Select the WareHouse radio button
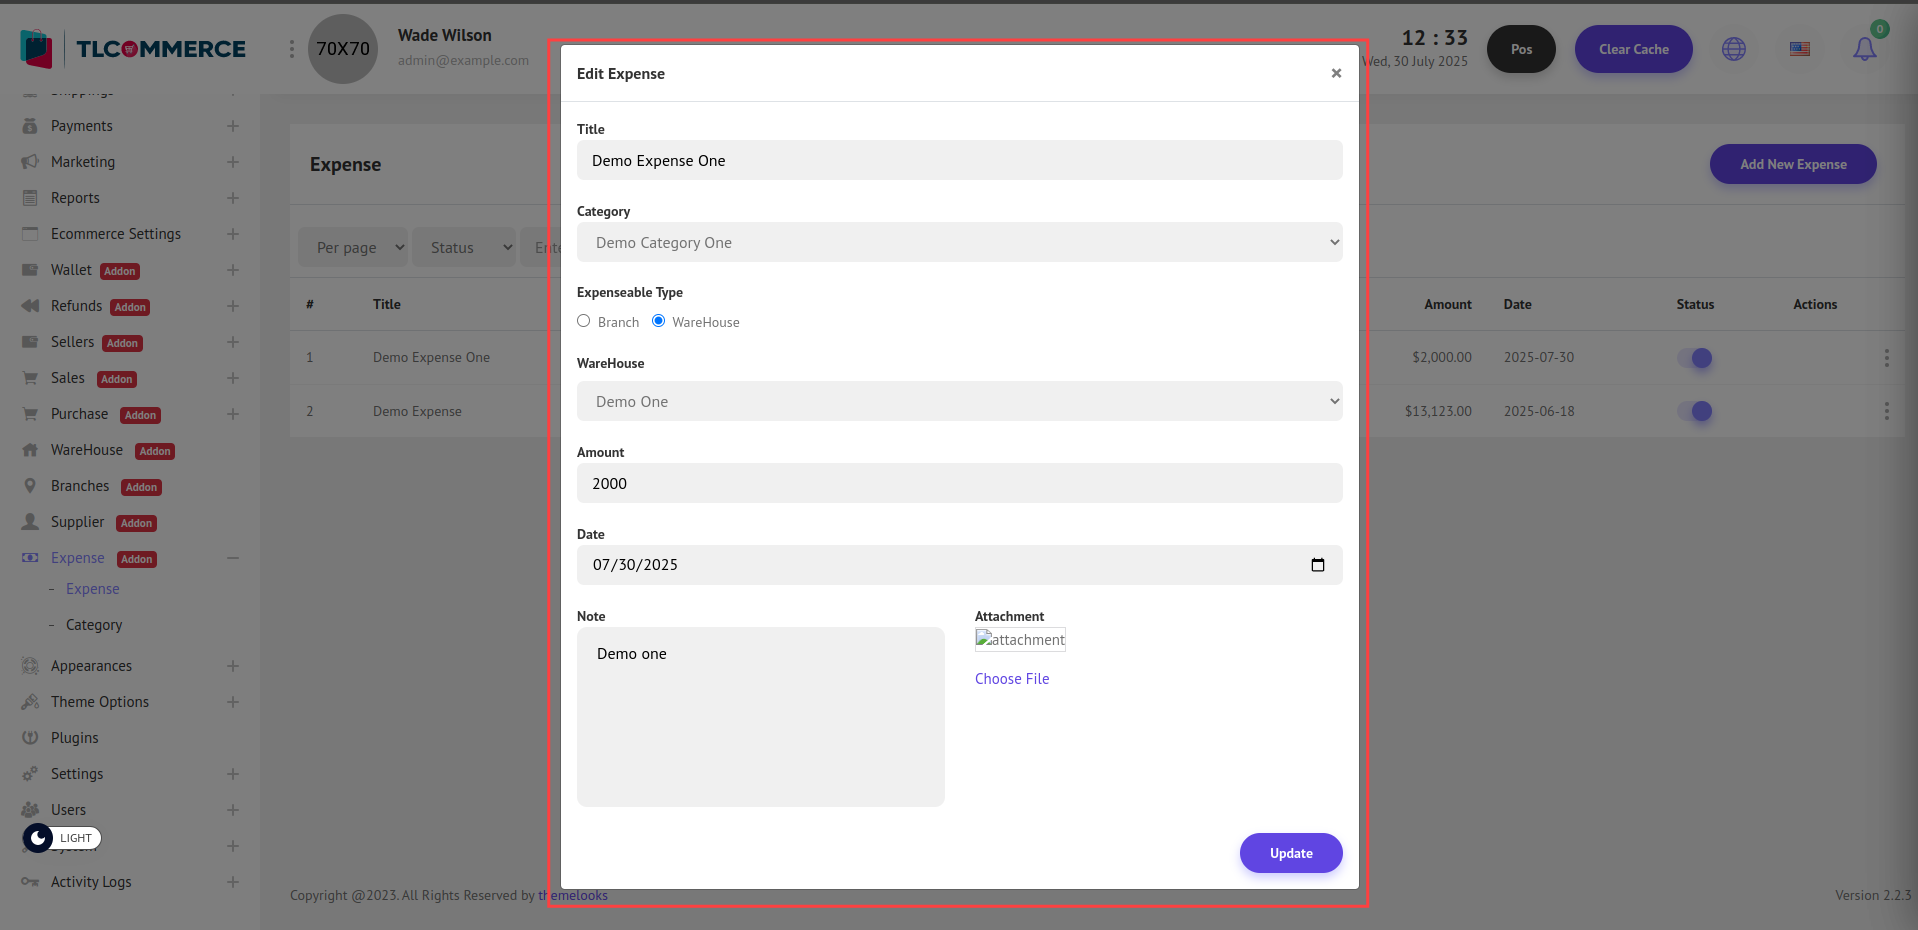The height and width of the screenshot is (930, 1918). [658, 321]
